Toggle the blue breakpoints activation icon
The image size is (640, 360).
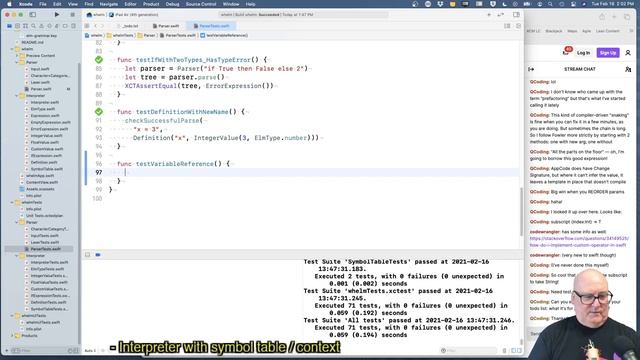(x=98, y=255)
